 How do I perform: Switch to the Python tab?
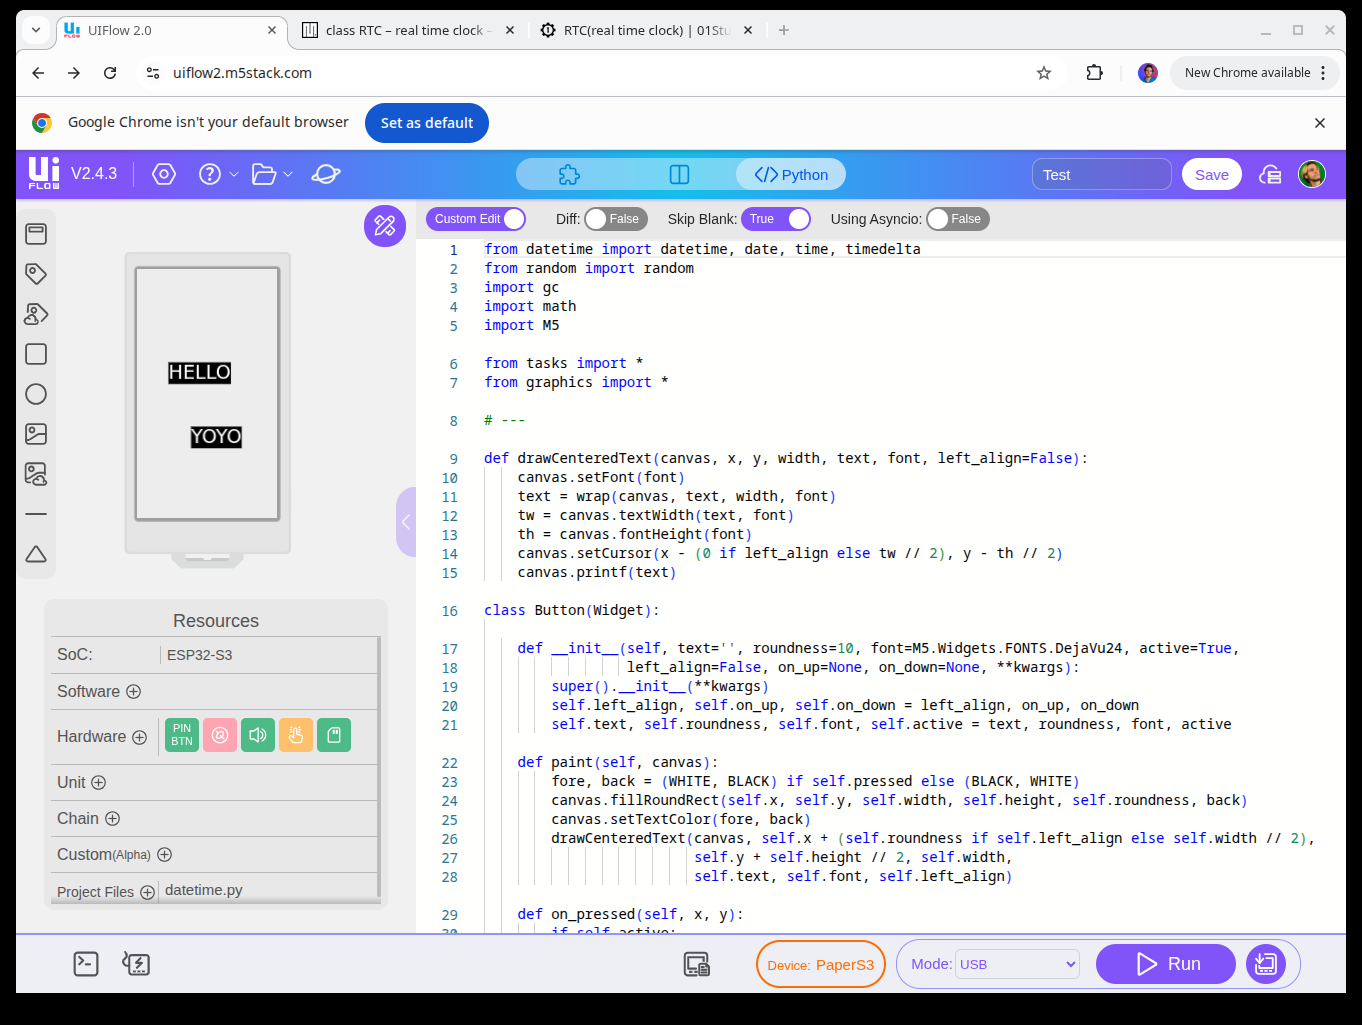(791, 175)
